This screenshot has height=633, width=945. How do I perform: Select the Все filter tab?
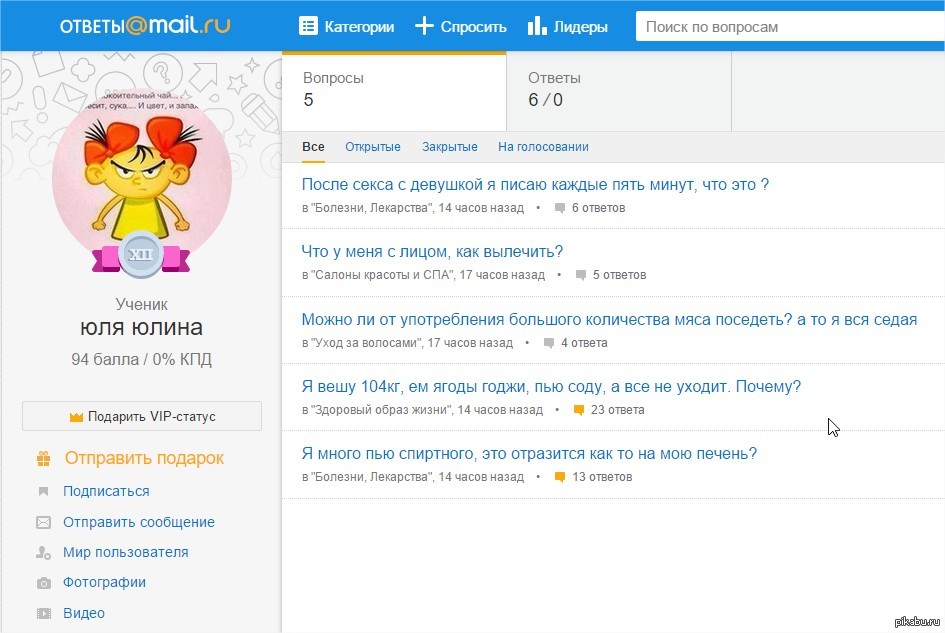point(313,147)
